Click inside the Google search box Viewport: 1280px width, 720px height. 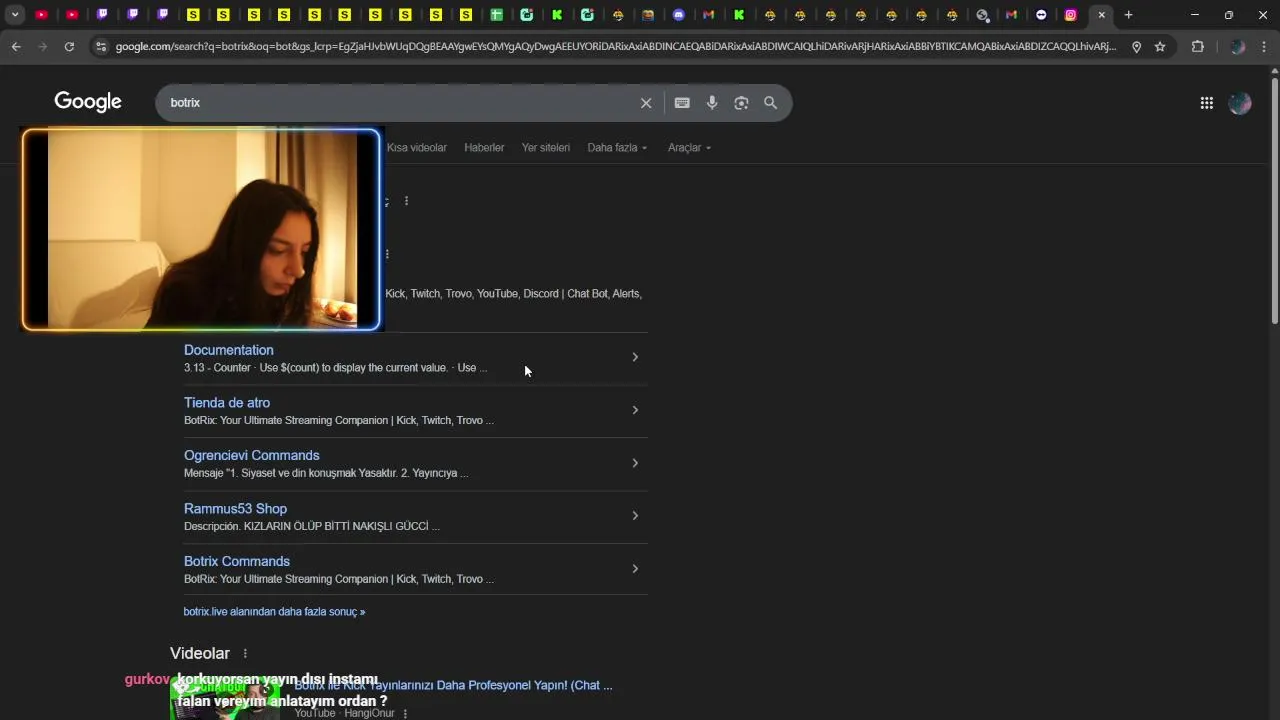[x=400, y=103]
